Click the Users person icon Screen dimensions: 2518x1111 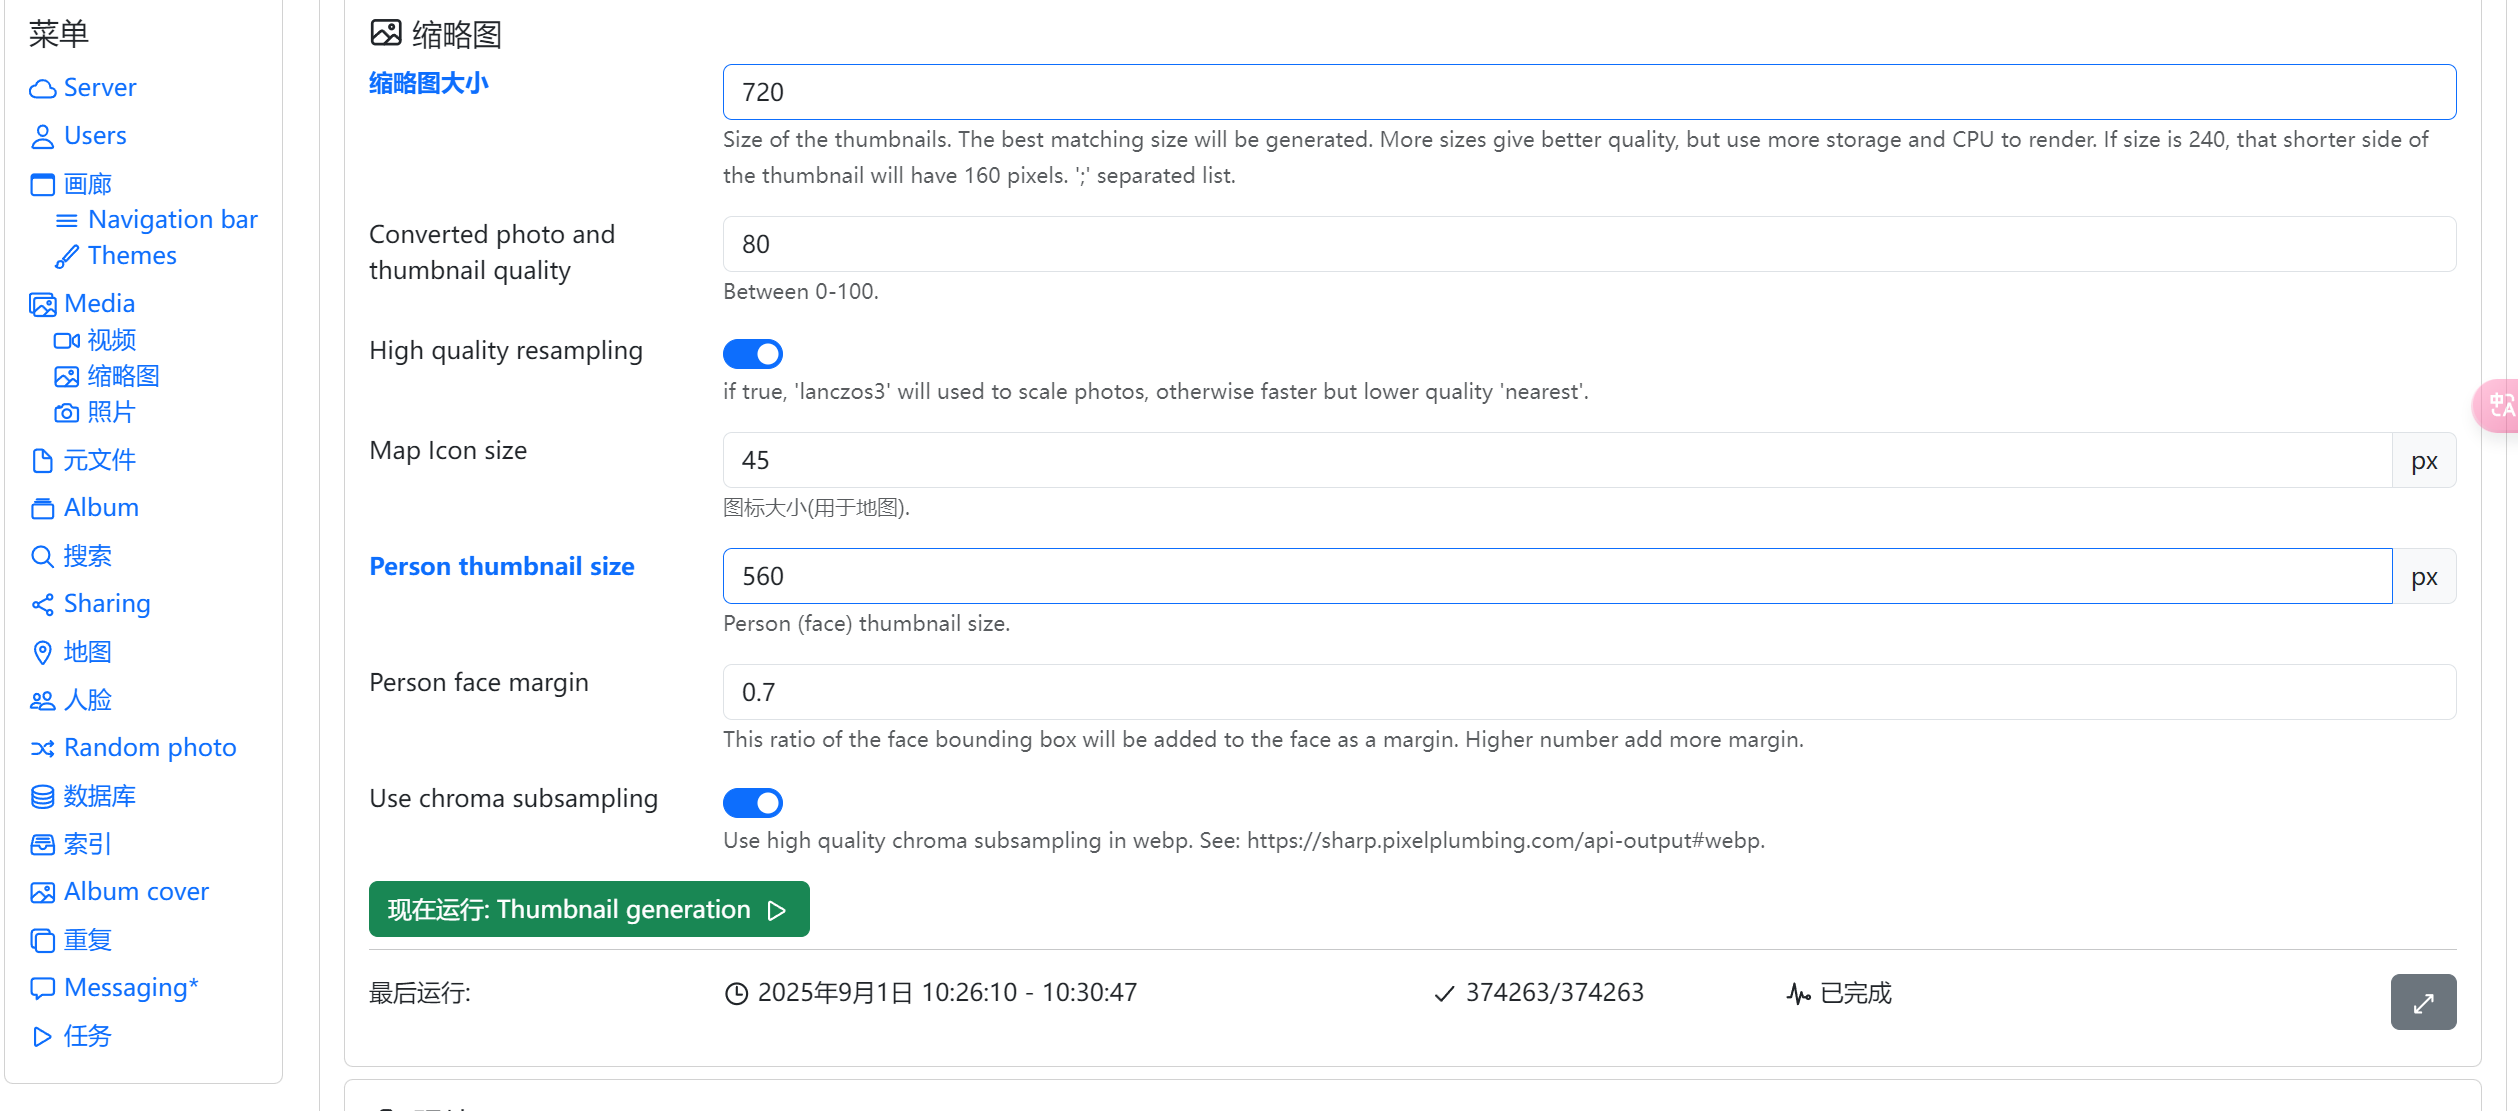[x=42, y=137]
